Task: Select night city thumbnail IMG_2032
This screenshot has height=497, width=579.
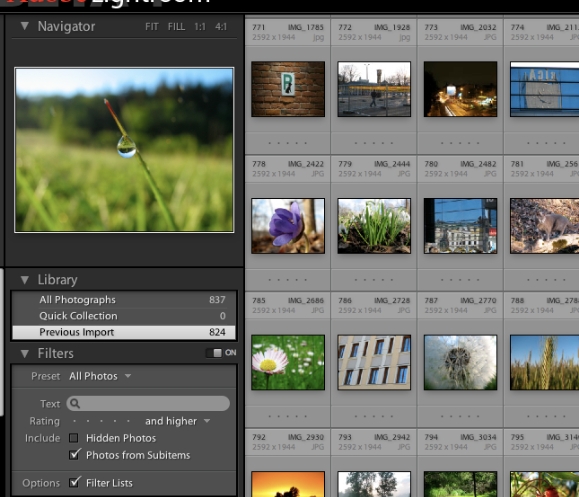Action: pos(460,89)
